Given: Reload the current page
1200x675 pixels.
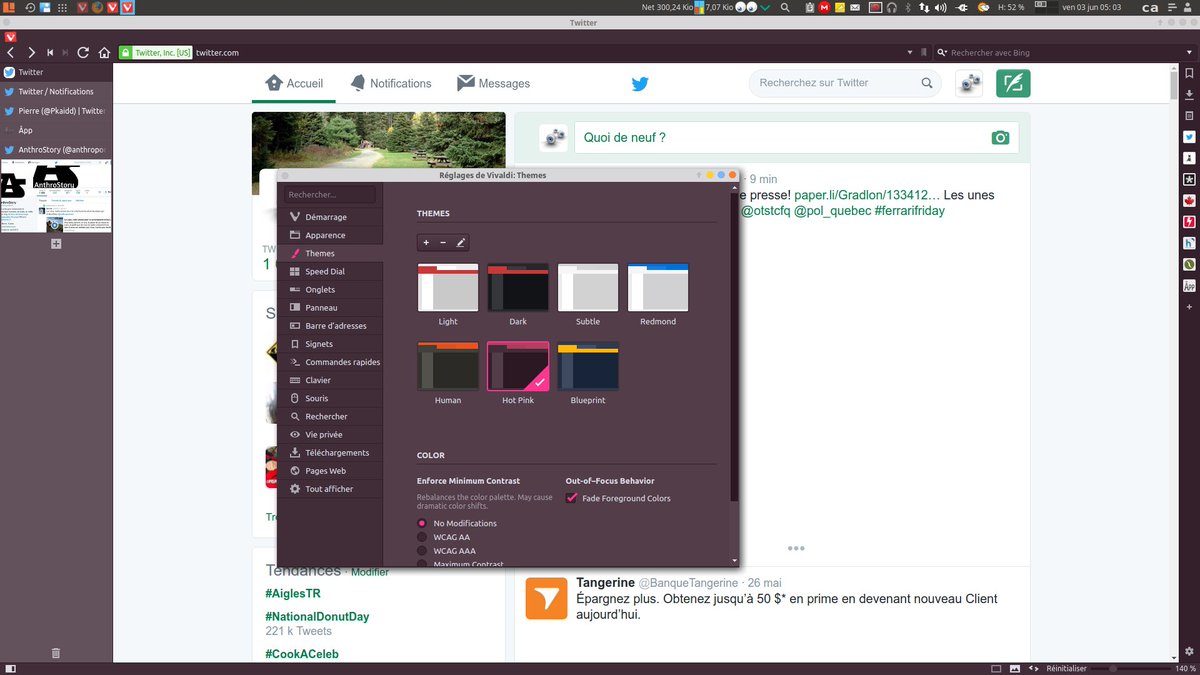Looking at the screenshot, I should point(83,52).
